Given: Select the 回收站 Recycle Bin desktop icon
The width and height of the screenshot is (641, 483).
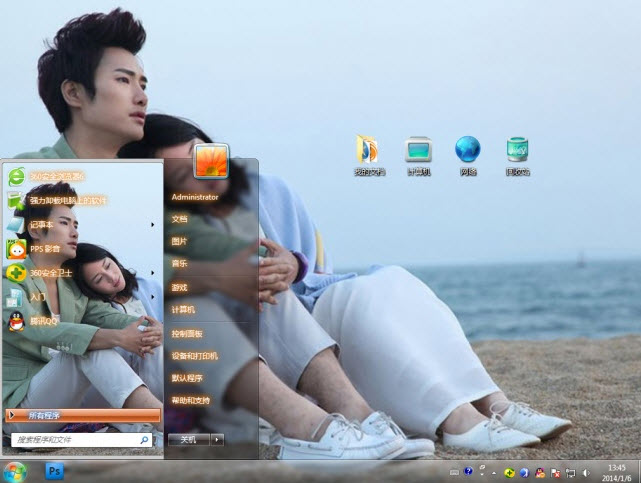Looking at the screenshot, I should [x=518, y=156].
